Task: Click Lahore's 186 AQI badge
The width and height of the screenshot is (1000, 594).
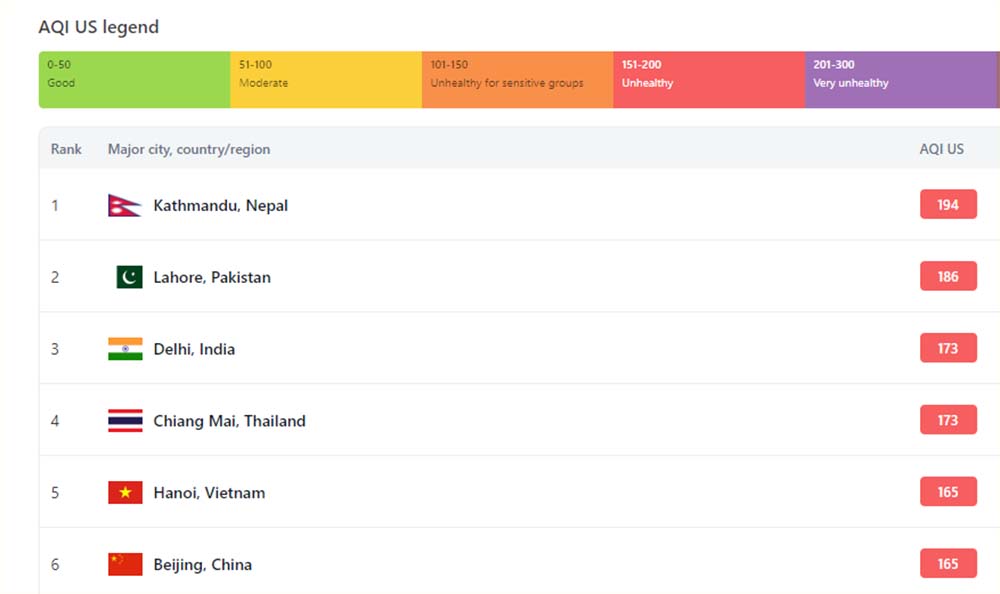Action: [948, 277]
